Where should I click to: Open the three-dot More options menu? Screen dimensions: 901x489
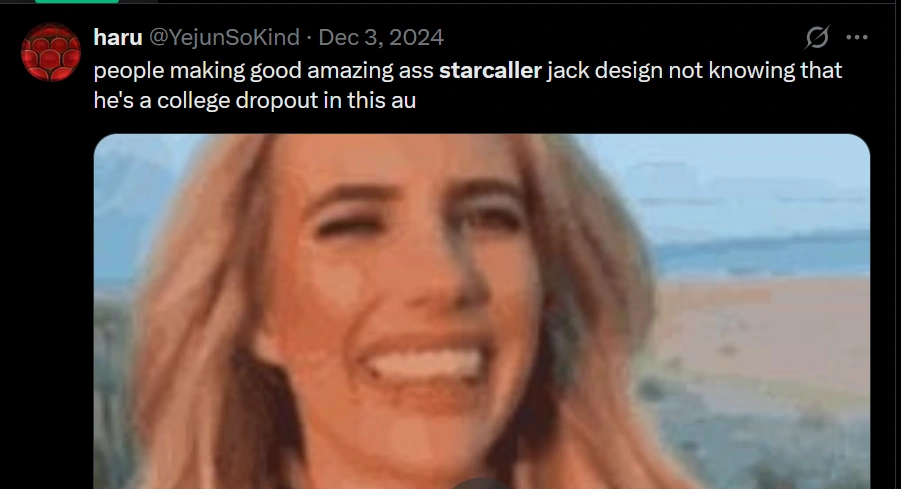tap(857, 37)
